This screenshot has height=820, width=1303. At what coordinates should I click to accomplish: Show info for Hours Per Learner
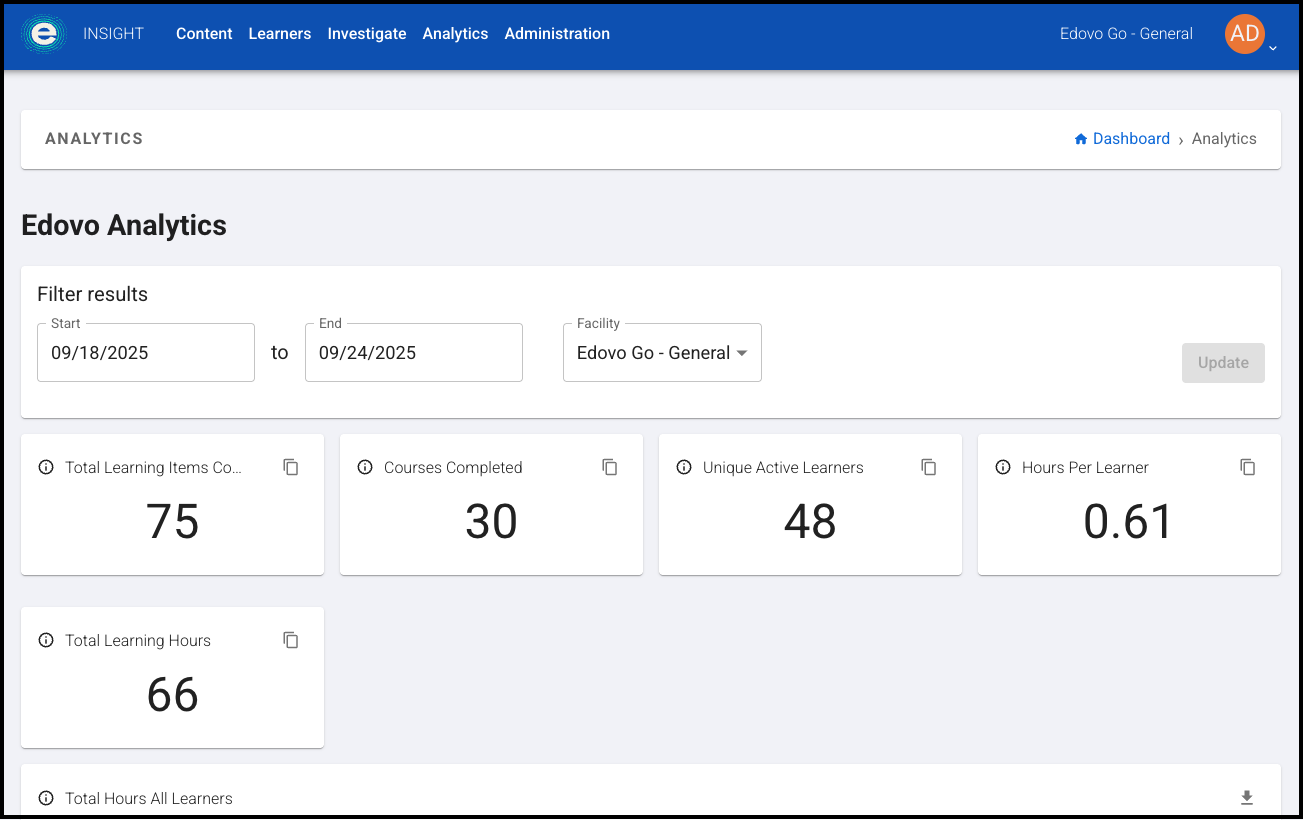[x=1003, y=467]
